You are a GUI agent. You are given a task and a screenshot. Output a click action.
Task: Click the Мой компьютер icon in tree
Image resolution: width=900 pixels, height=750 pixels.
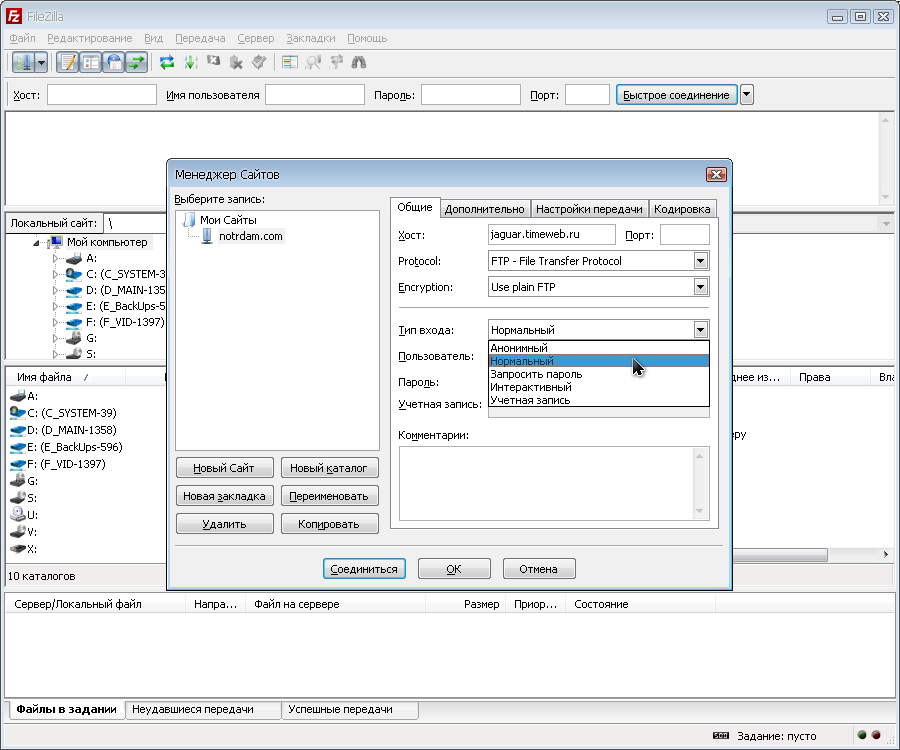56,242
